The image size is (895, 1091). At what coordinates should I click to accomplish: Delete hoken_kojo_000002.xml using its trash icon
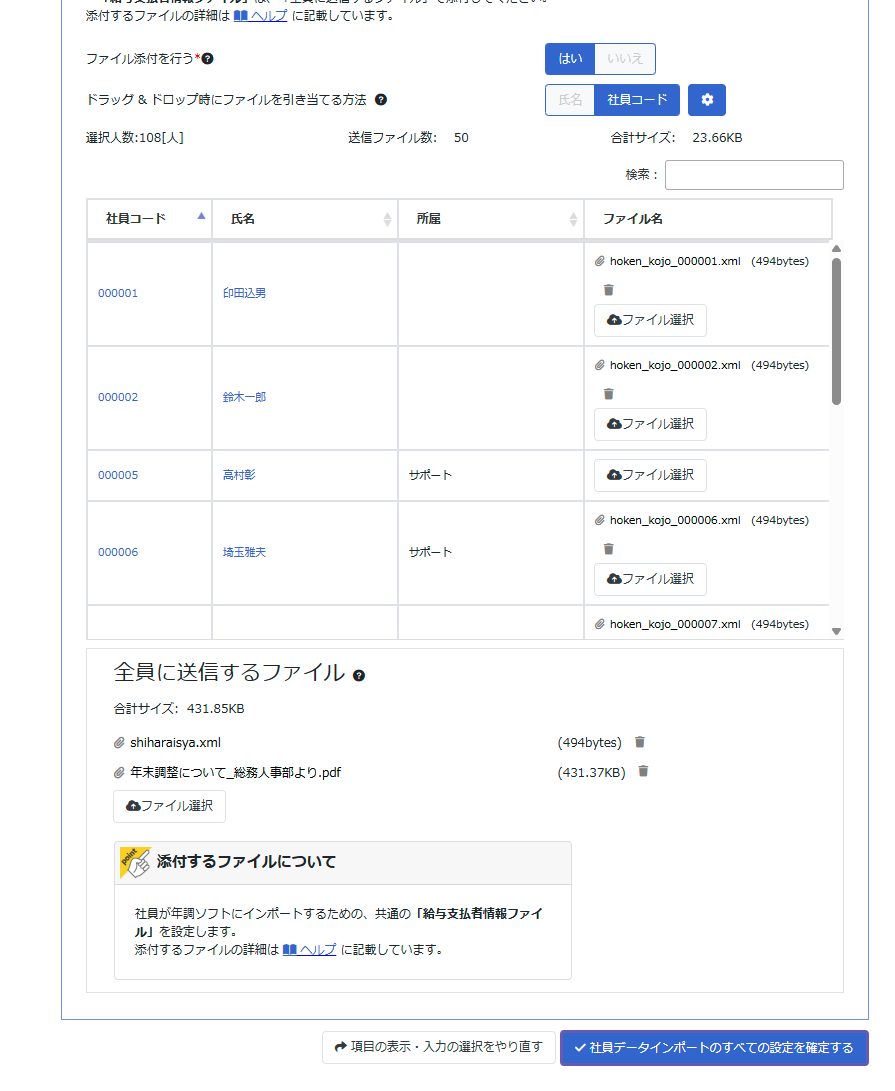[x=608, y=394]
